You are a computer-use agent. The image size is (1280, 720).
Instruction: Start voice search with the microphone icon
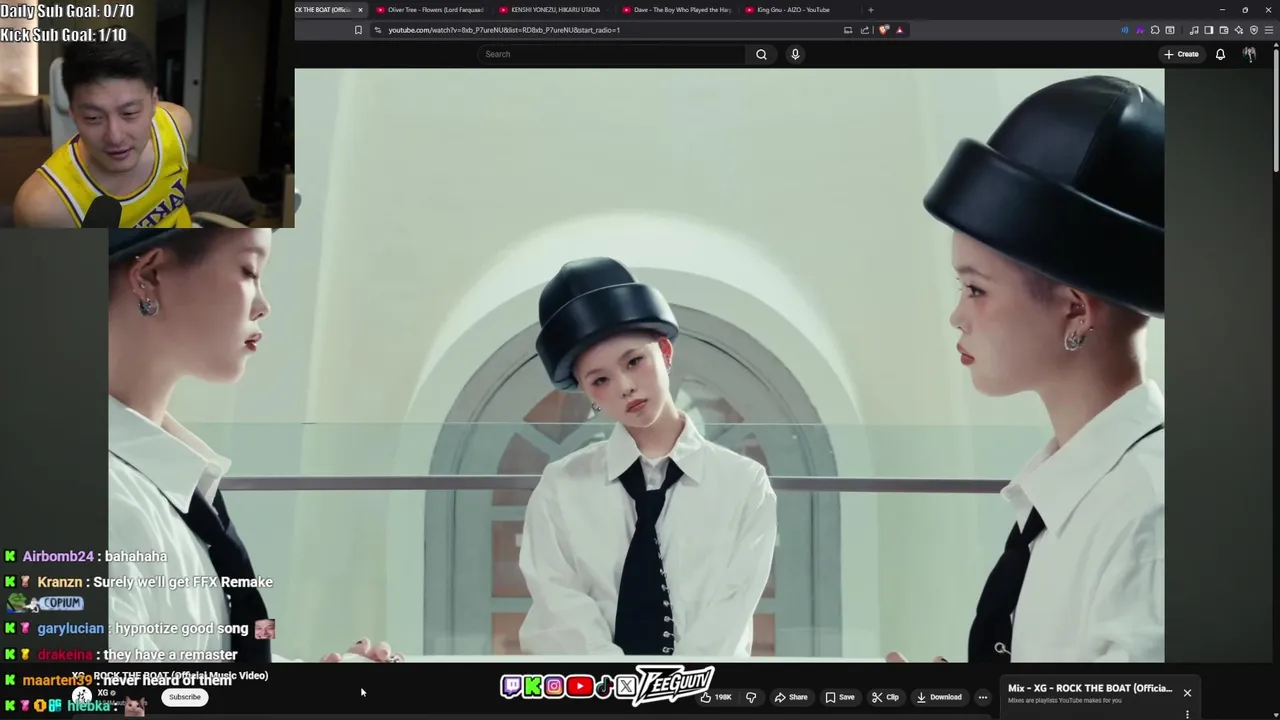(795, 54)
